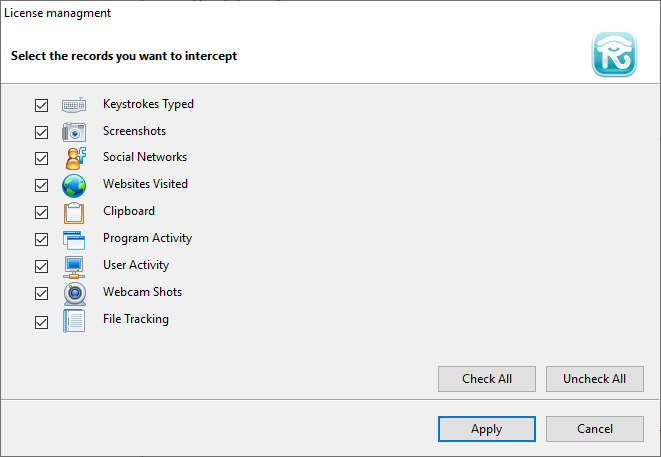Uncheck the Keystrokes Typed checkbox
Image resolution: width=661 pixels, height=457 pixels.
pos(41,105)
